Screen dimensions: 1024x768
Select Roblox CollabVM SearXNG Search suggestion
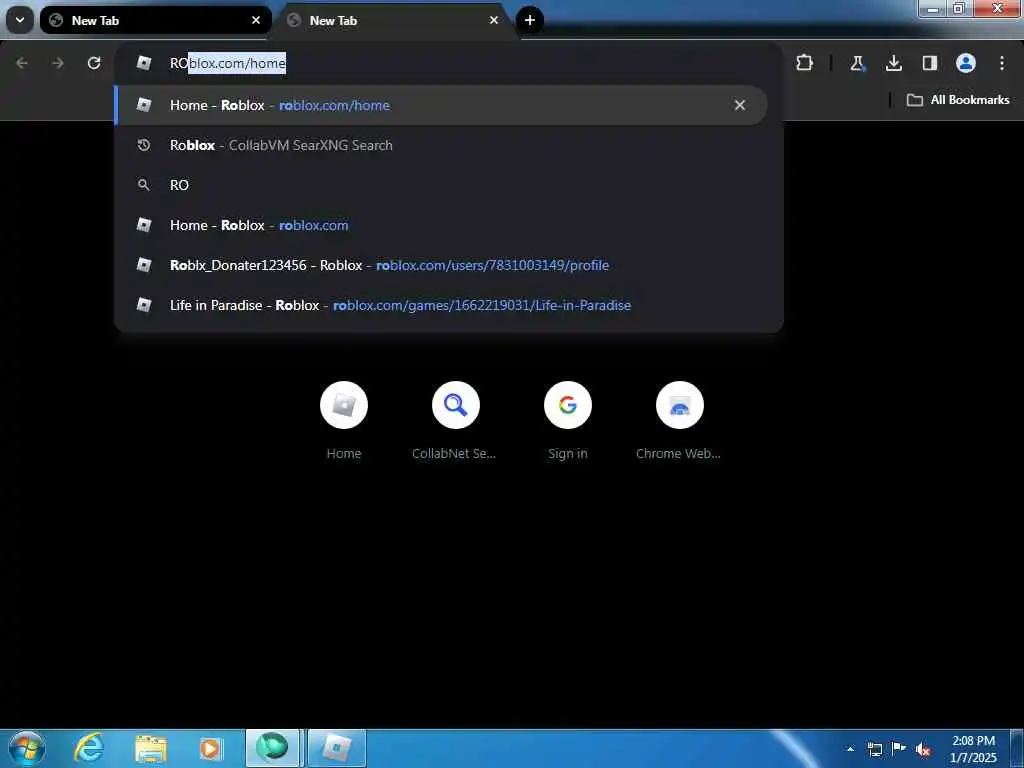440,145
